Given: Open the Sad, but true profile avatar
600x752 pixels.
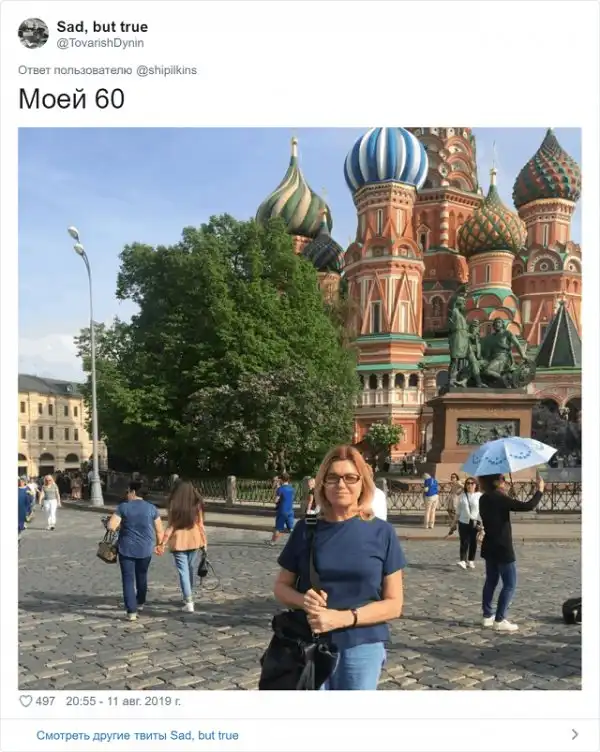Looking at the screenshot, I should 34,34.
